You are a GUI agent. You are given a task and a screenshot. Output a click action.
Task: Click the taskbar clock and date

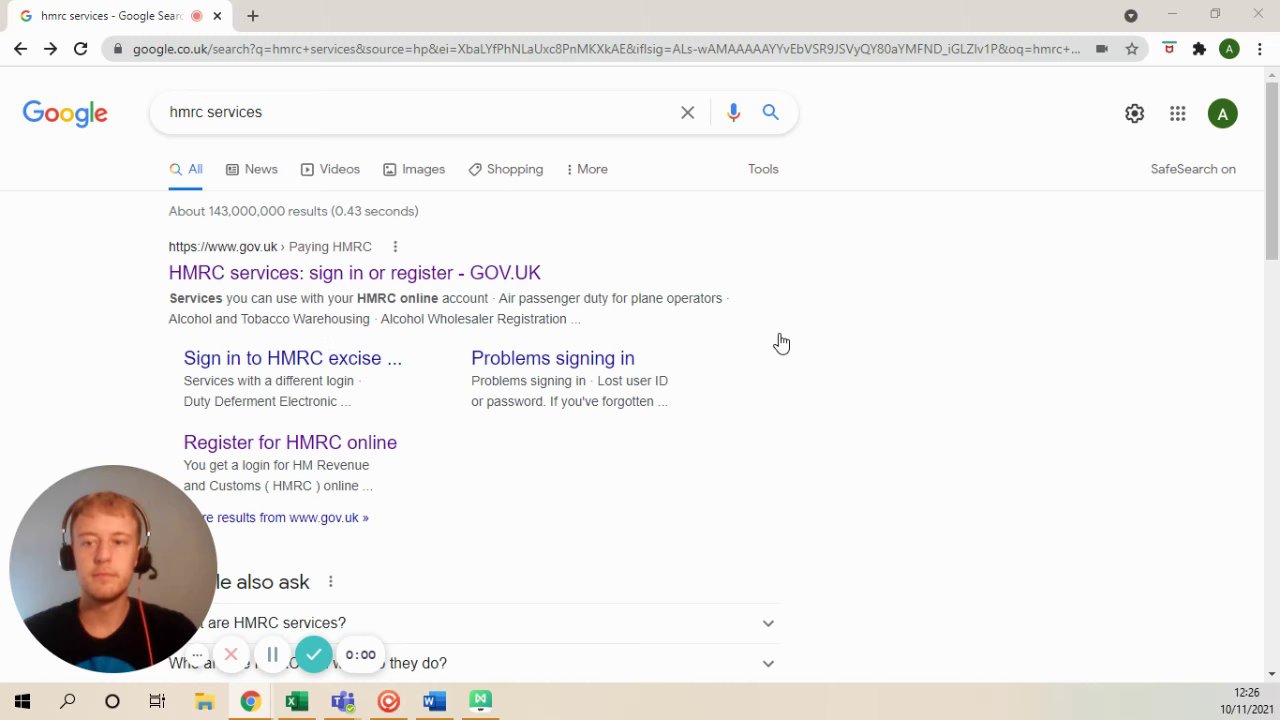point(1246,701)
